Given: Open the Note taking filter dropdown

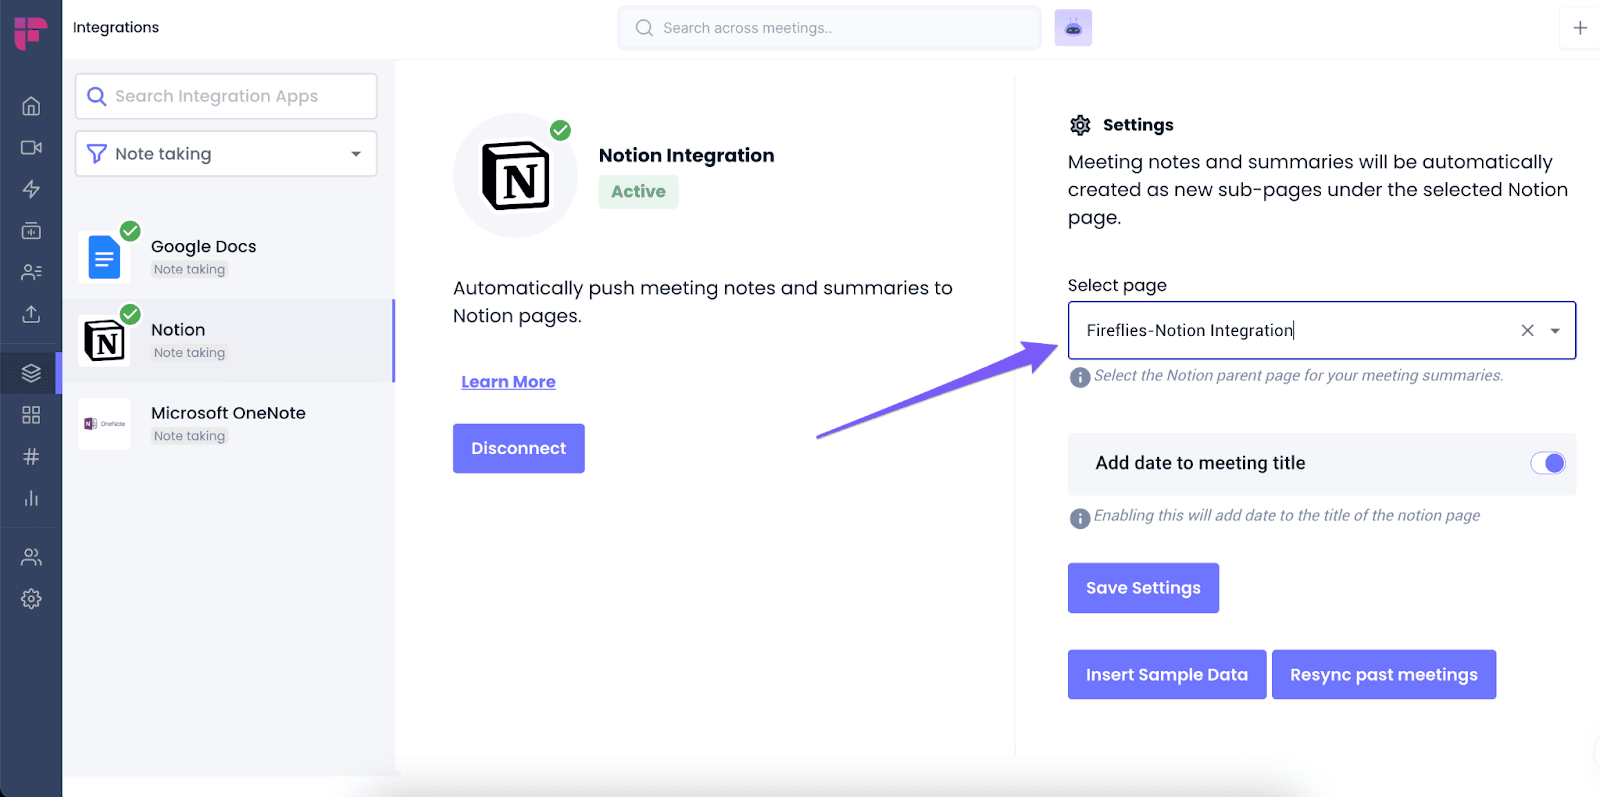Looking at the screenshot, I should coord(226,154).
